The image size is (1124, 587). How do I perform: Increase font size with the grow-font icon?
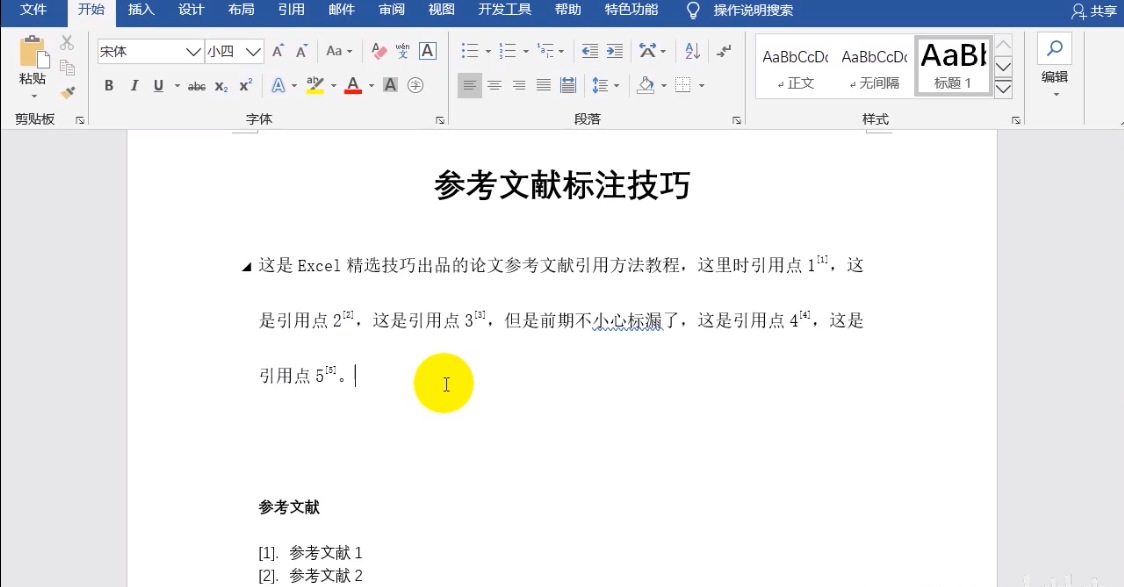[x=278, y=51]
